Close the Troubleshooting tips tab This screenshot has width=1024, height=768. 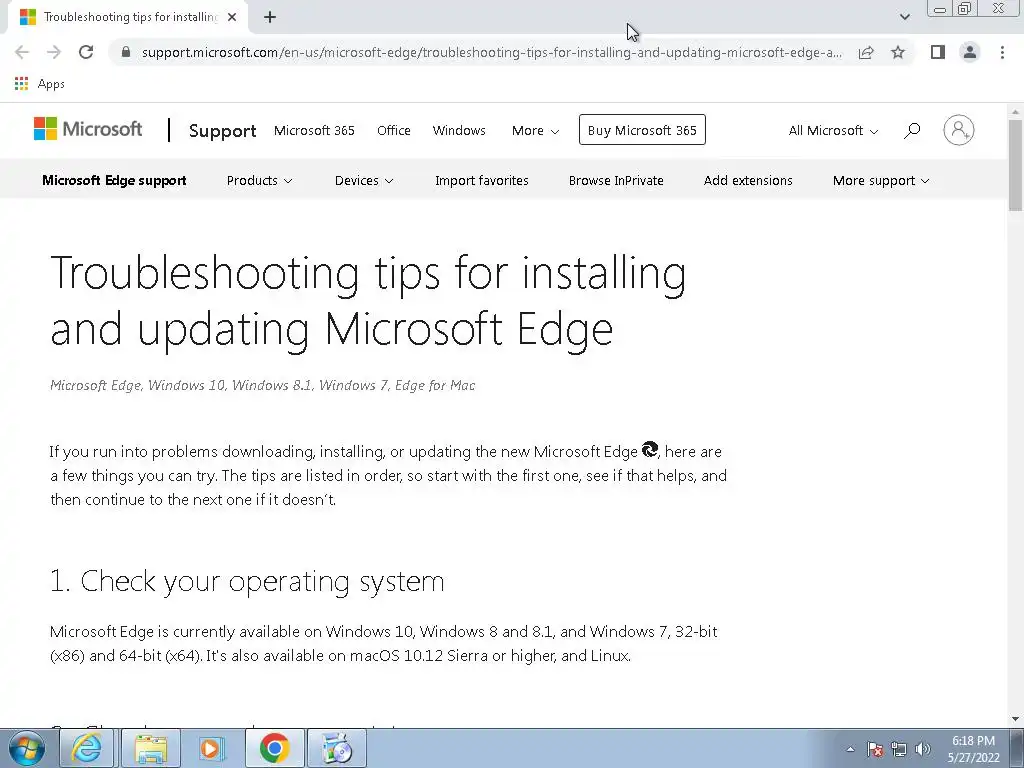(232, 17)
